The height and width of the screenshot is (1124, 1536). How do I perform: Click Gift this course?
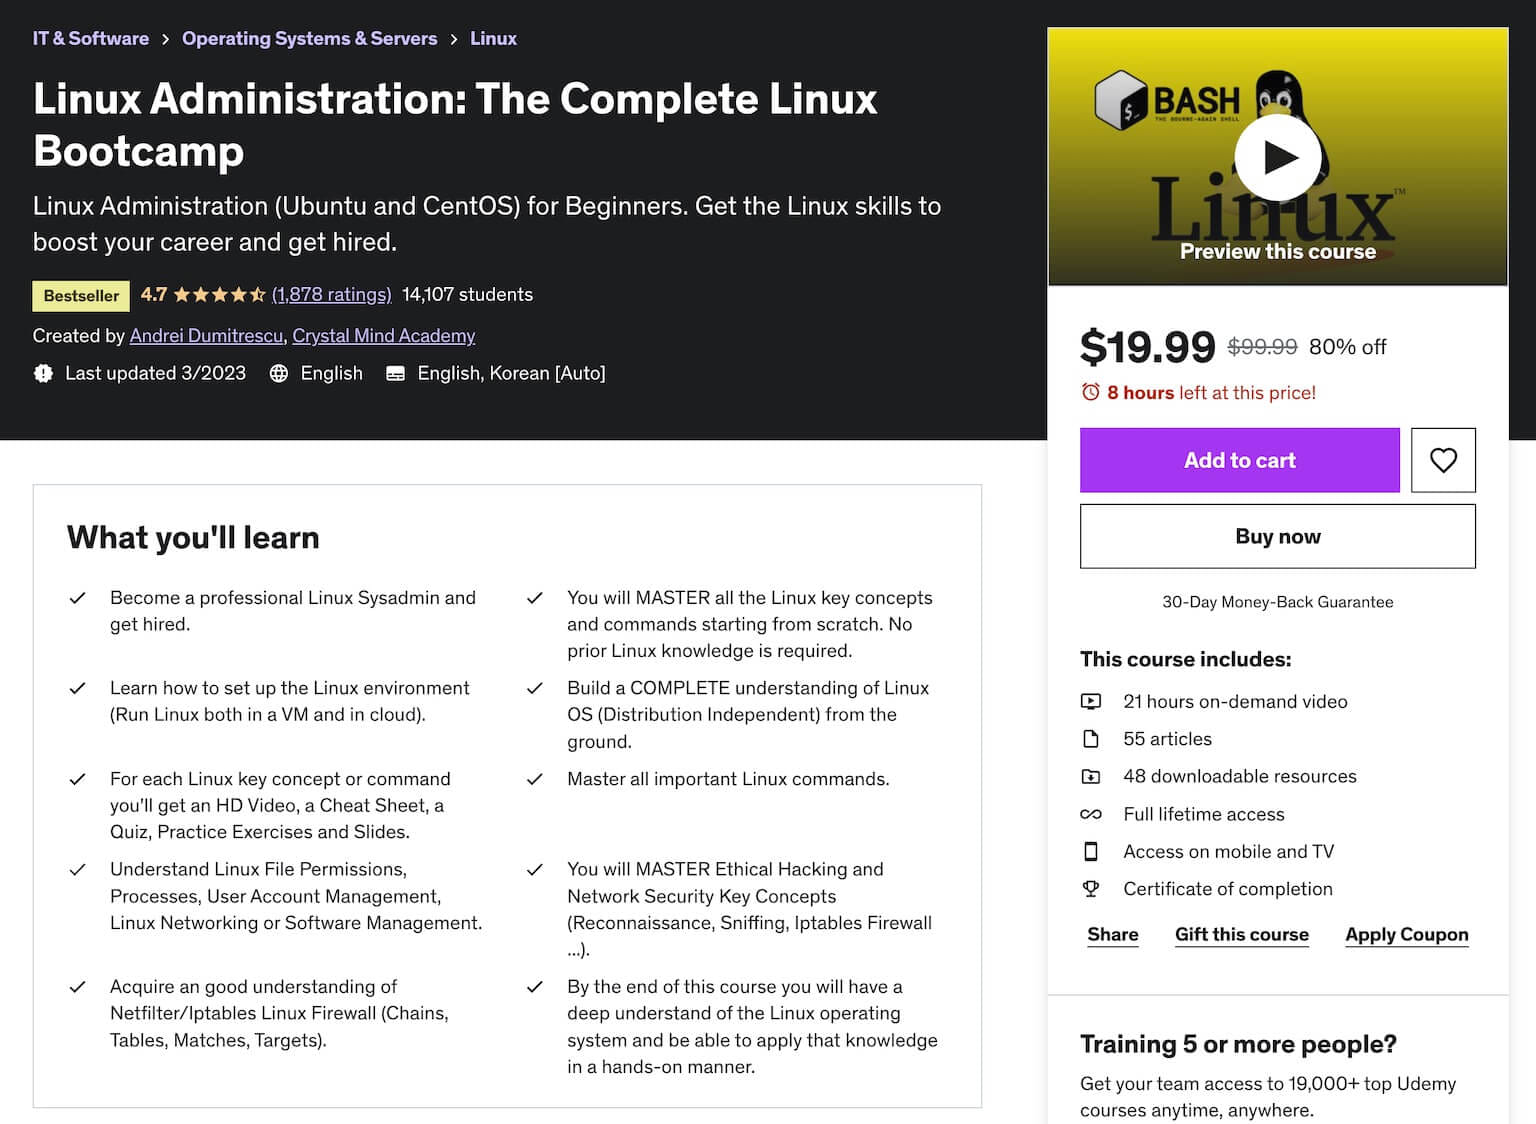(1241, 934)
